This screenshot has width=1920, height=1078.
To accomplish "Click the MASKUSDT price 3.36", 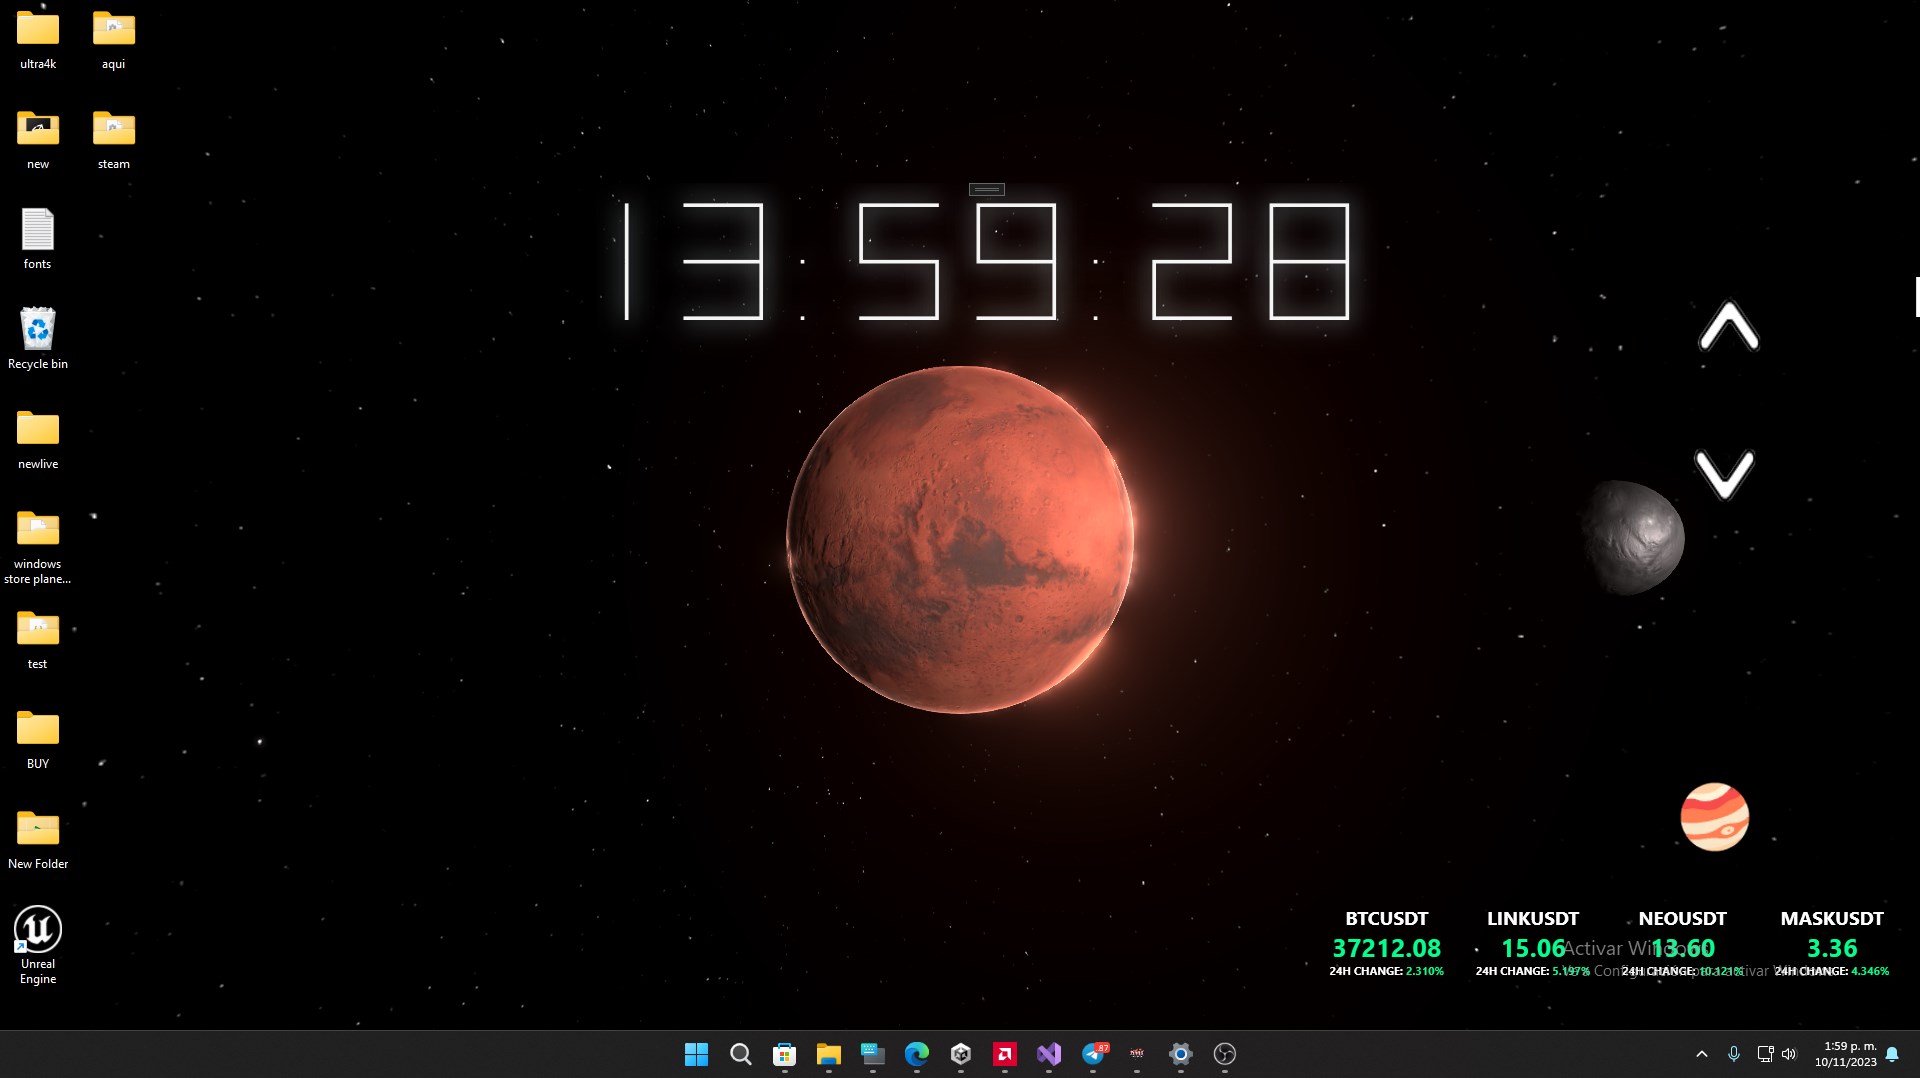I will click(x=1832, y=948).
